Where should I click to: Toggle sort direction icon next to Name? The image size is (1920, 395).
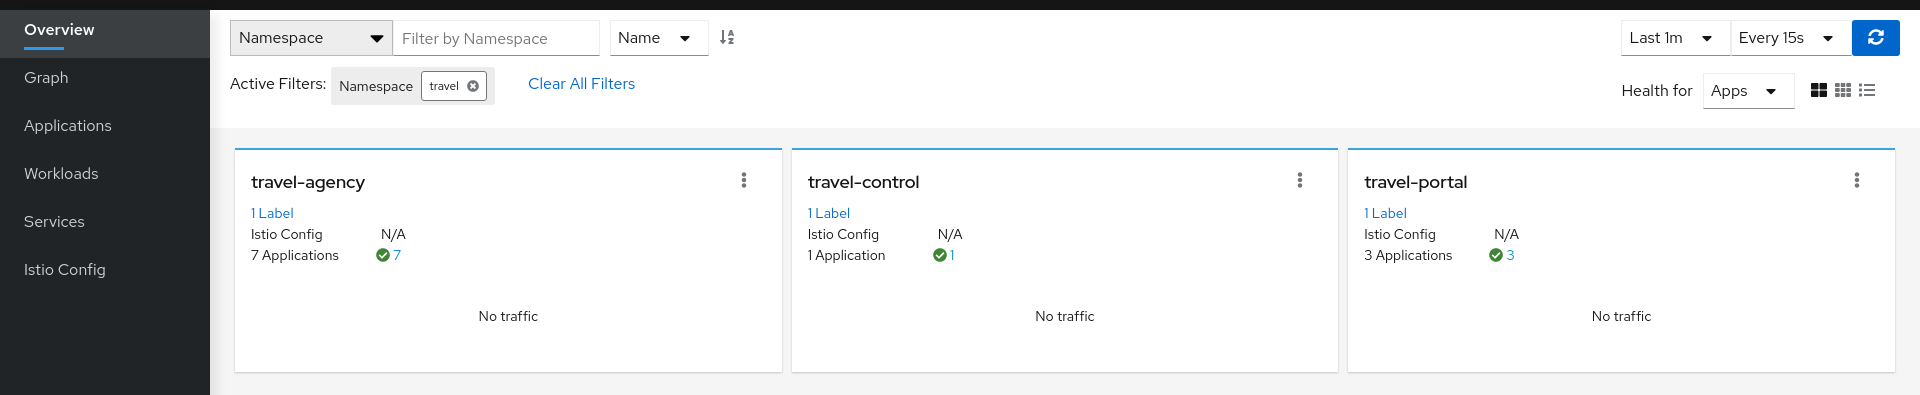tap(727, 38)
